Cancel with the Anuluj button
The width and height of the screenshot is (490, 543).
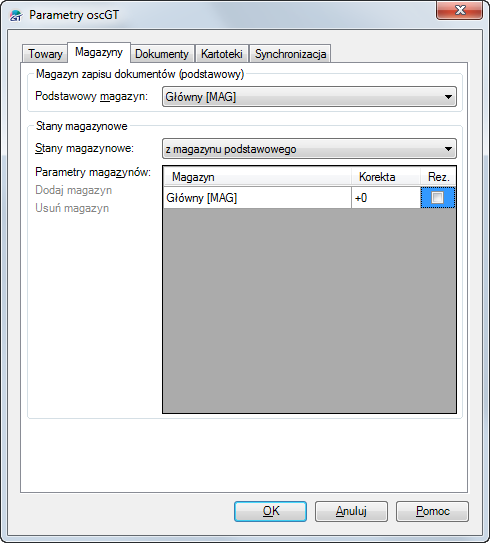click(x=351, y=511)
